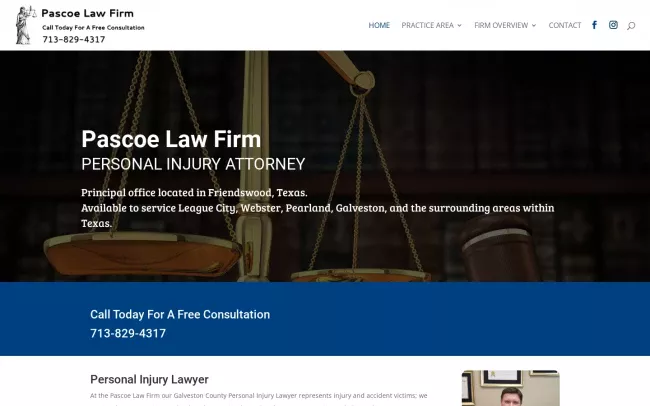Click the Personal Injury Lawyer section heading
This screenshot has height=406, width=650.
(x=149, y=379)
